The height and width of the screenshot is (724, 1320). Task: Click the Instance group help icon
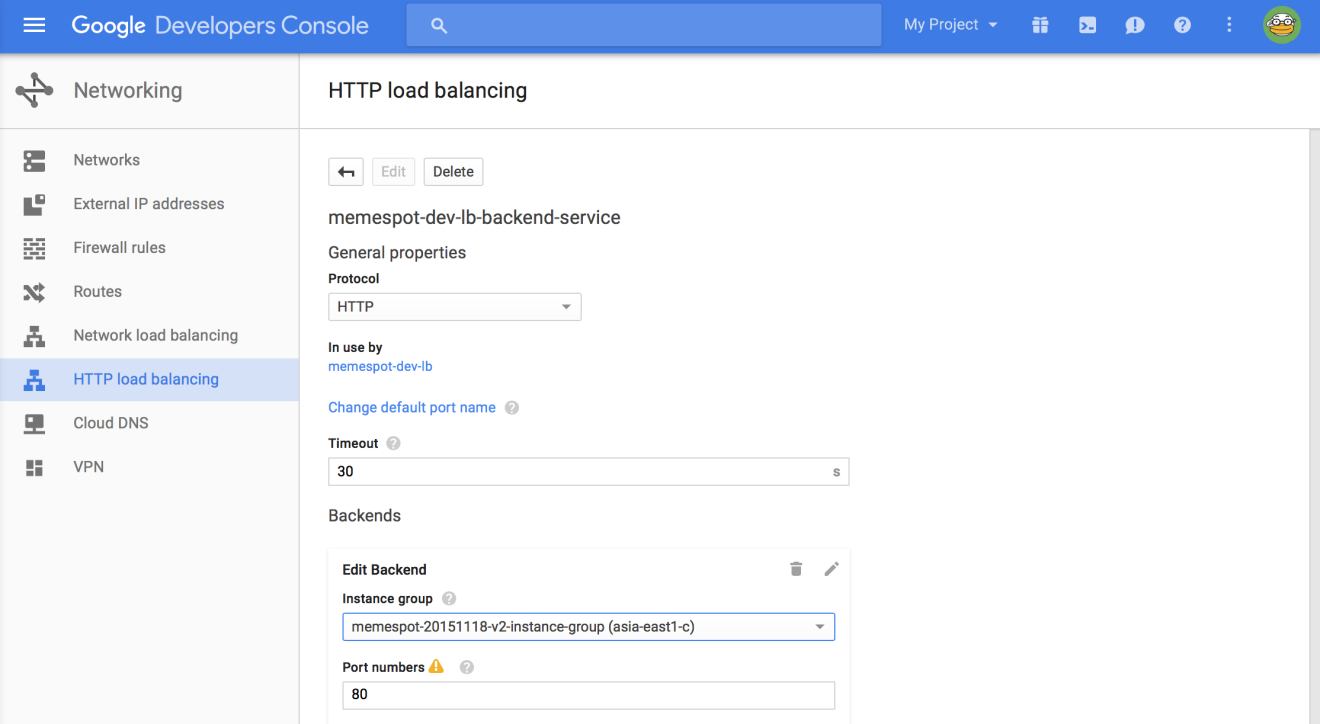[448, 598]
